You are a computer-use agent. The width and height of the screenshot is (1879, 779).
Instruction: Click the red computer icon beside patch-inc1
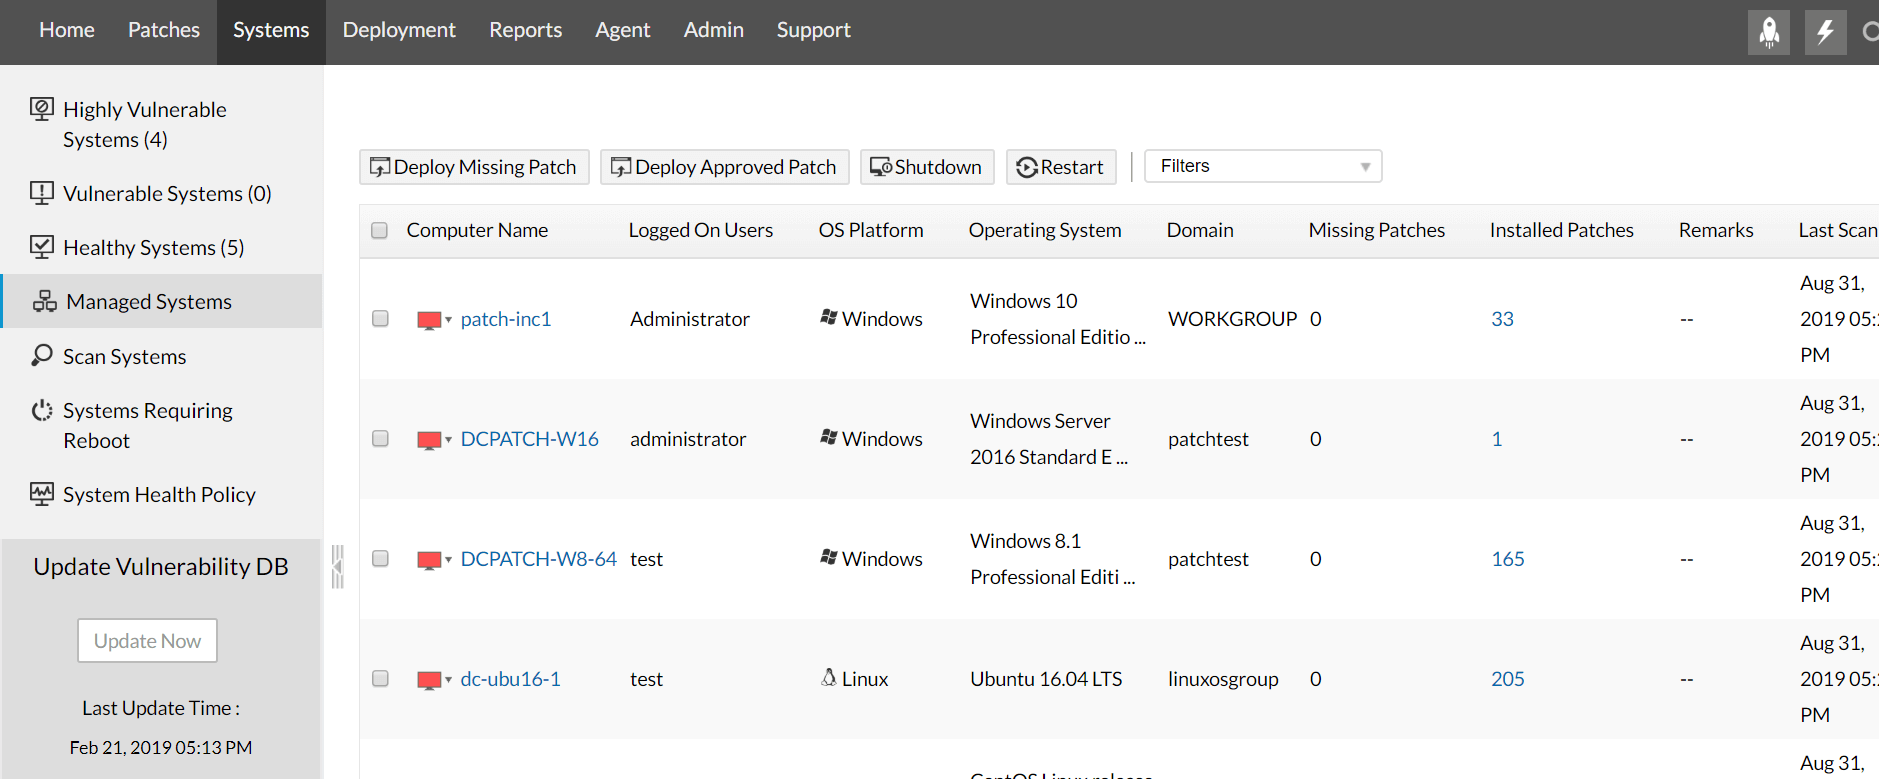point(429,320)
